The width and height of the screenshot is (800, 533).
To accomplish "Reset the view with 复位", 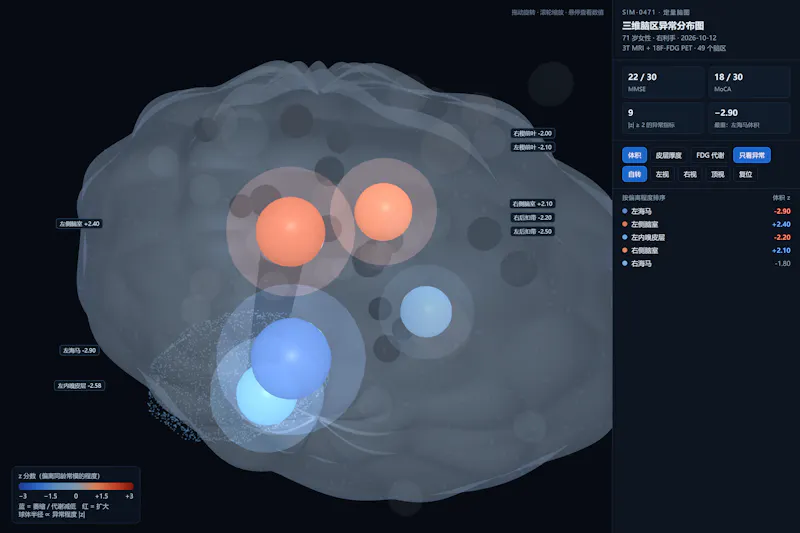I will pyautogui.click(x=745, y=174).
